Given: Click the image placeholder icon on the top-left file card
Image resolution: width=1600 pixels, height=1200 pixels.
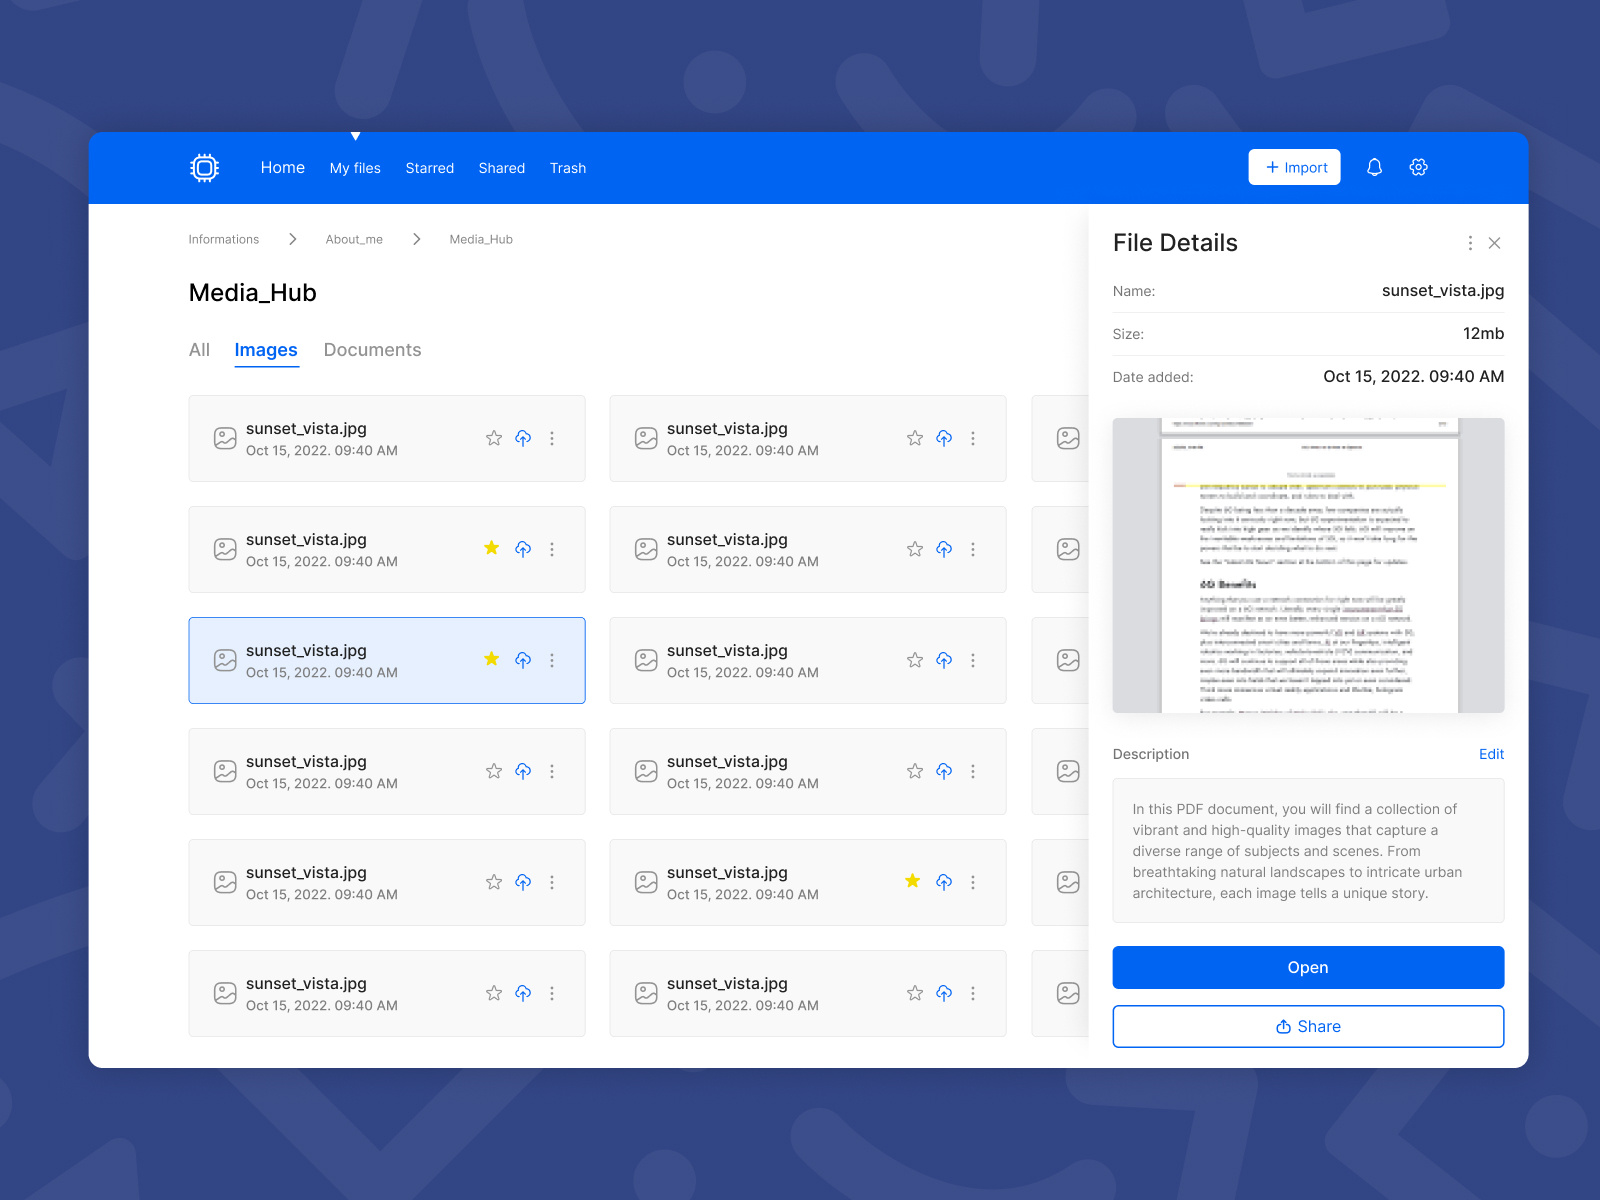Looking at the screenshot, I should click(x=225, y=438).
